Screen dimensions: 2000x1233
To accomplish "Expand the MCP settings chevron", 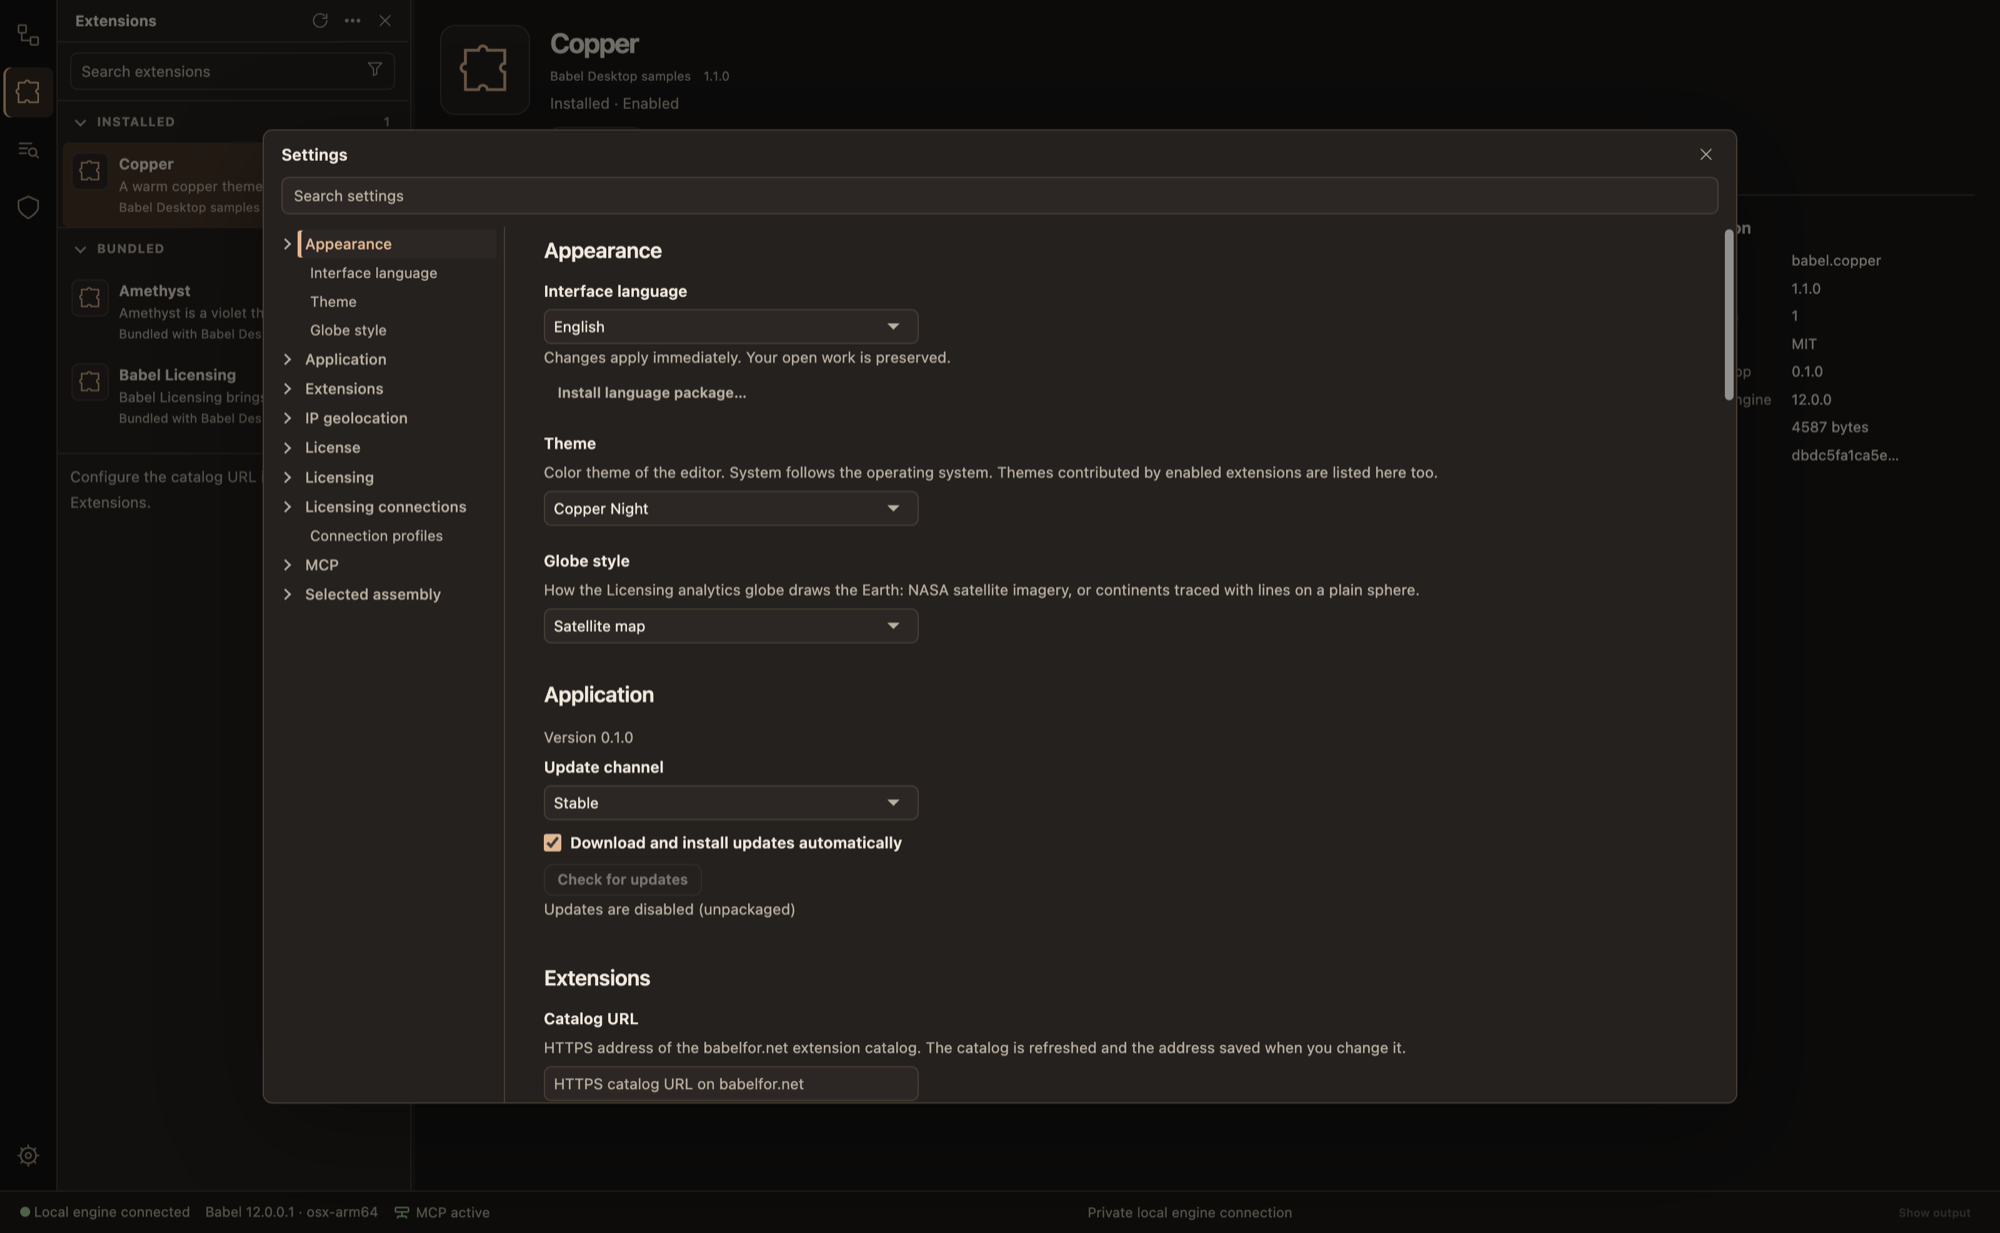I will pyautogui.click(x=288, y=565).
